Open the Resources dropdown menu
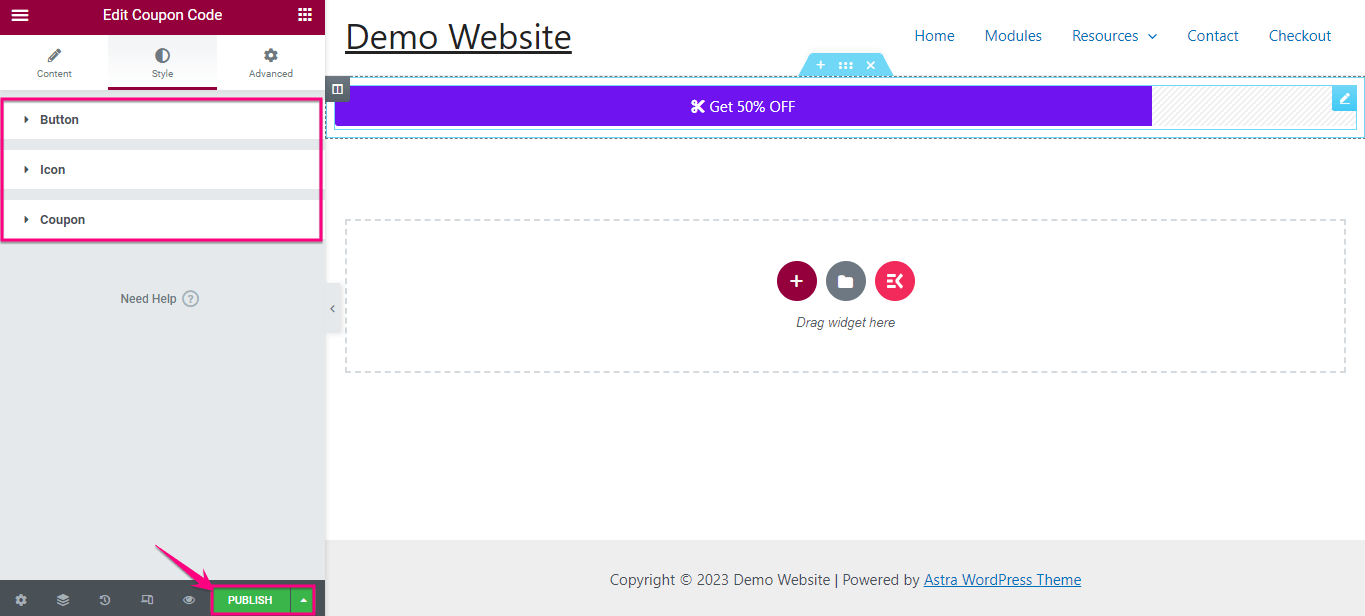 point(1113,35)
